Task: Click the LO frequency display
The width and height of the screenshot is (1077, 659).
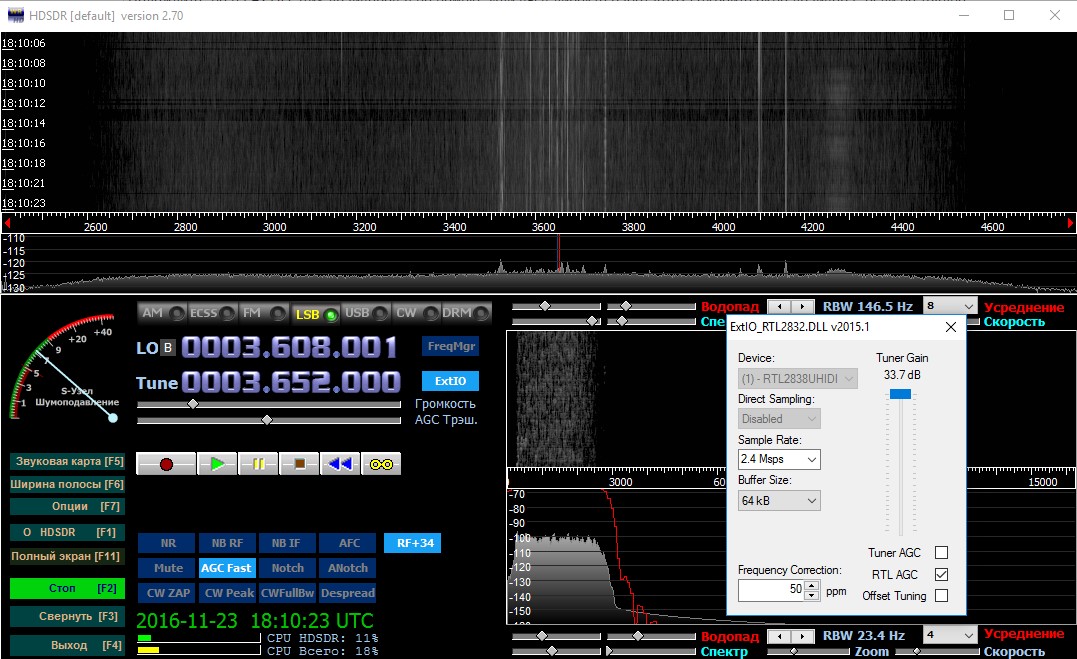Action: [289, 348]
